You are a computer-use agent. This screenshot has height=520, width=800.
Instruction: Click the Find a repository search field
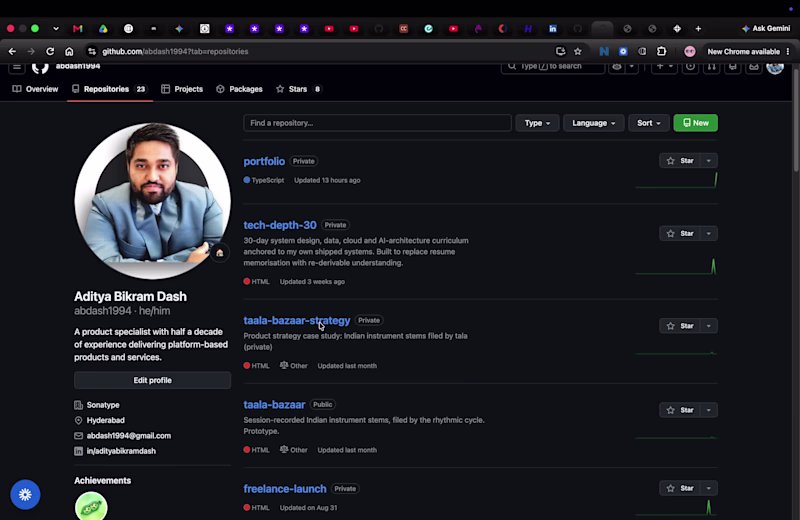click(x=378, y=123)
